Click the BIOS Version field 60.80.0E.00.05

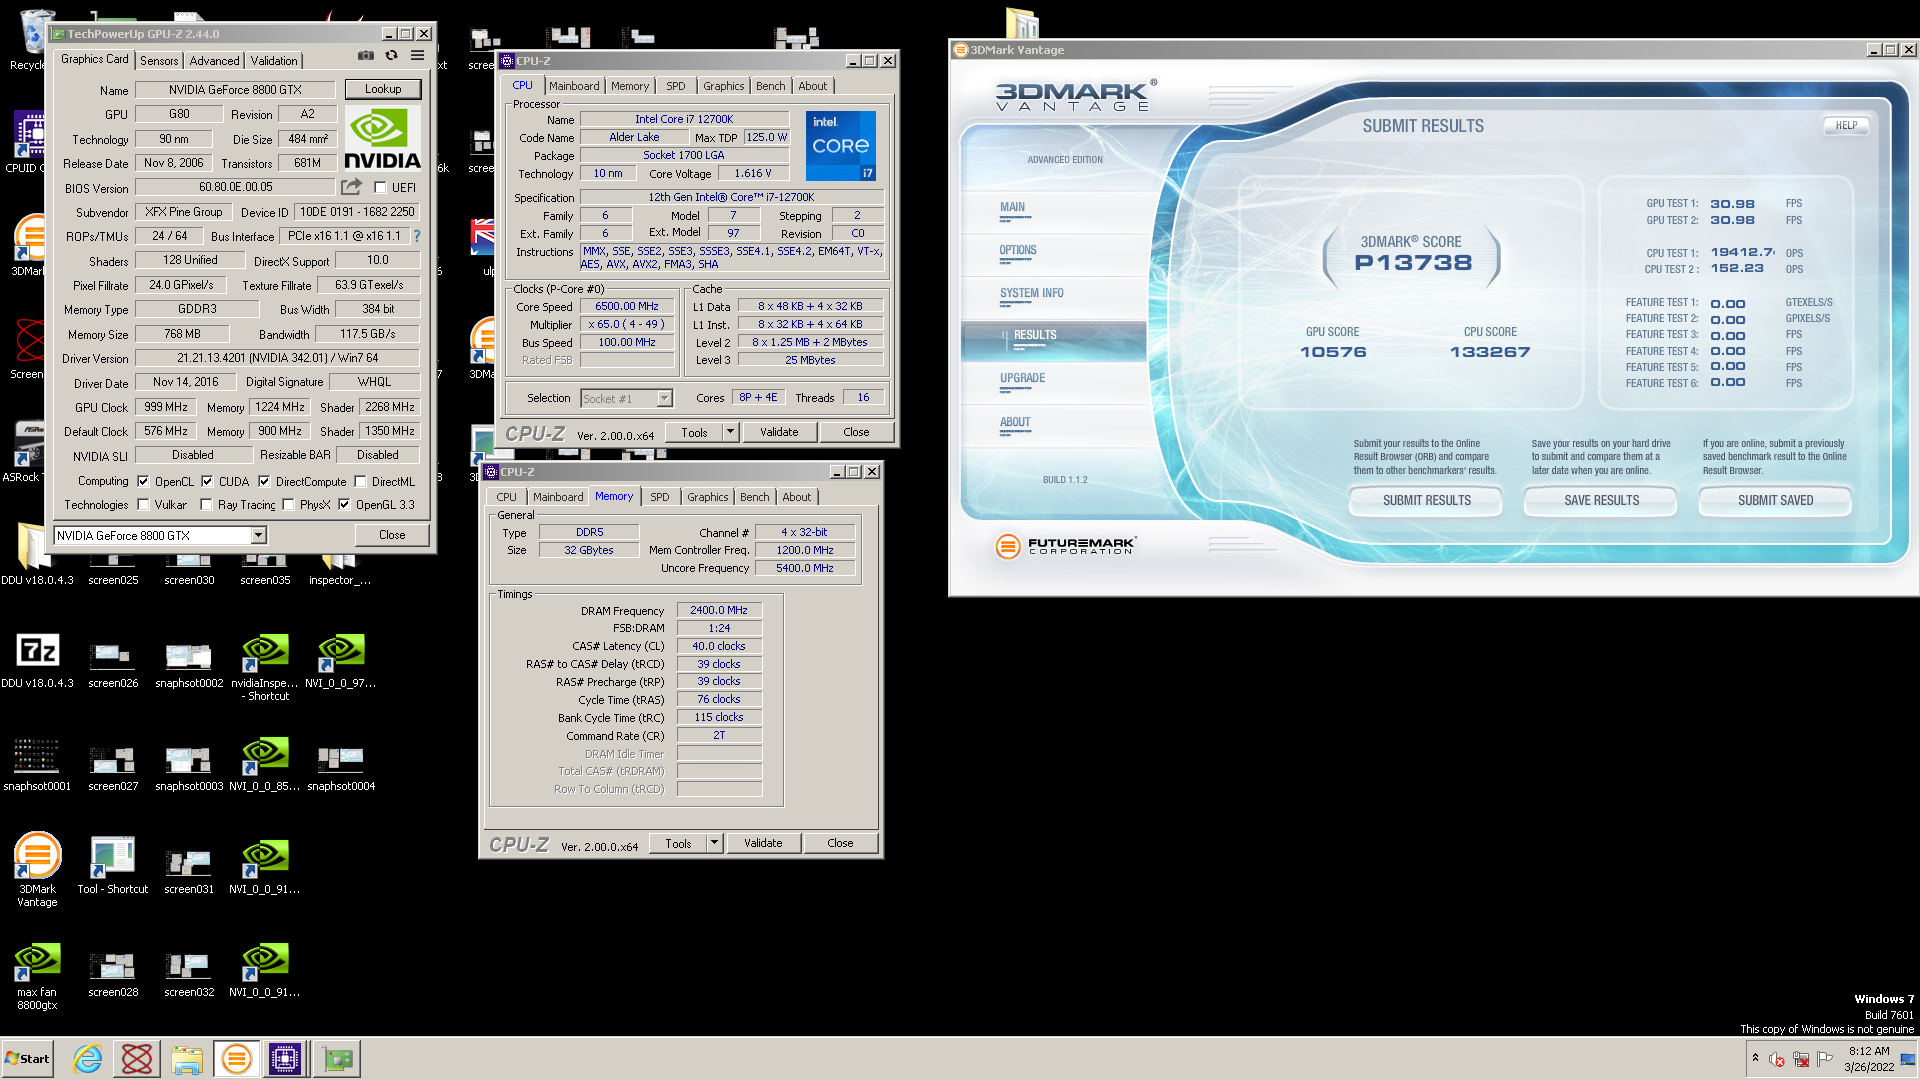(235, 187)
